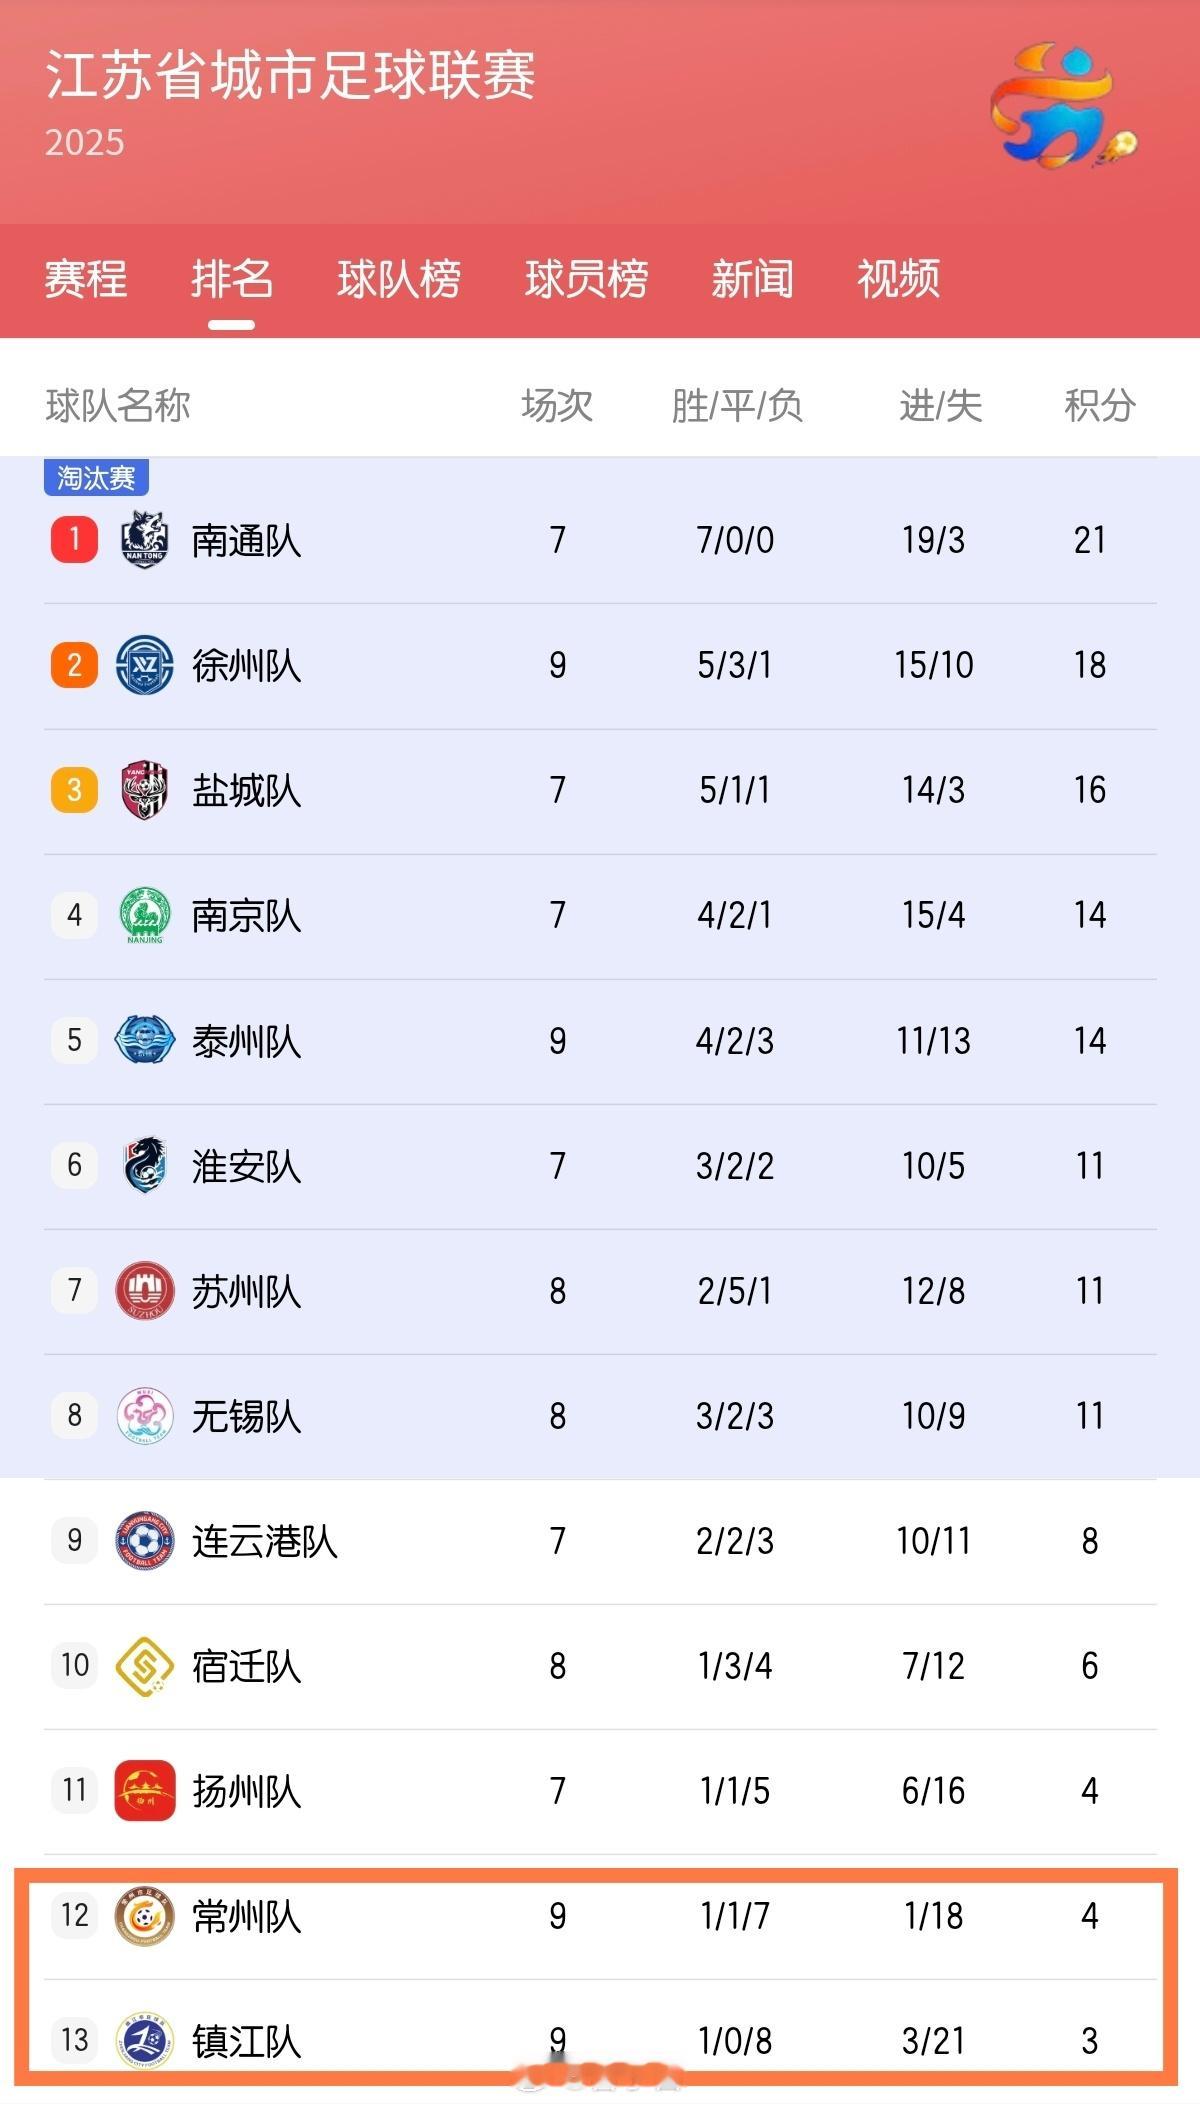The width and height of the screenshot is (1200, 2104).
Task: Tap the league logo in header
Action: click(x=1063, y=105)
